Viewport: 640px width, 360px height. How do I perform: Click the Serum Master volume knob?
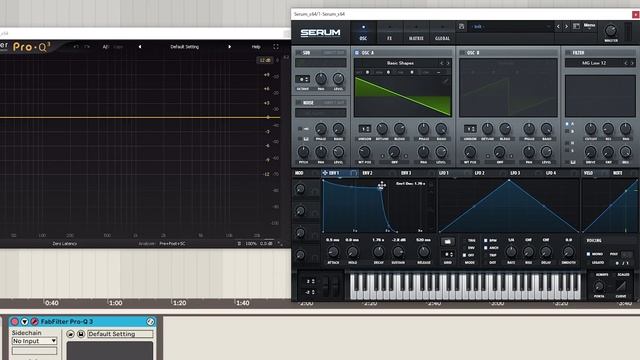611,31
